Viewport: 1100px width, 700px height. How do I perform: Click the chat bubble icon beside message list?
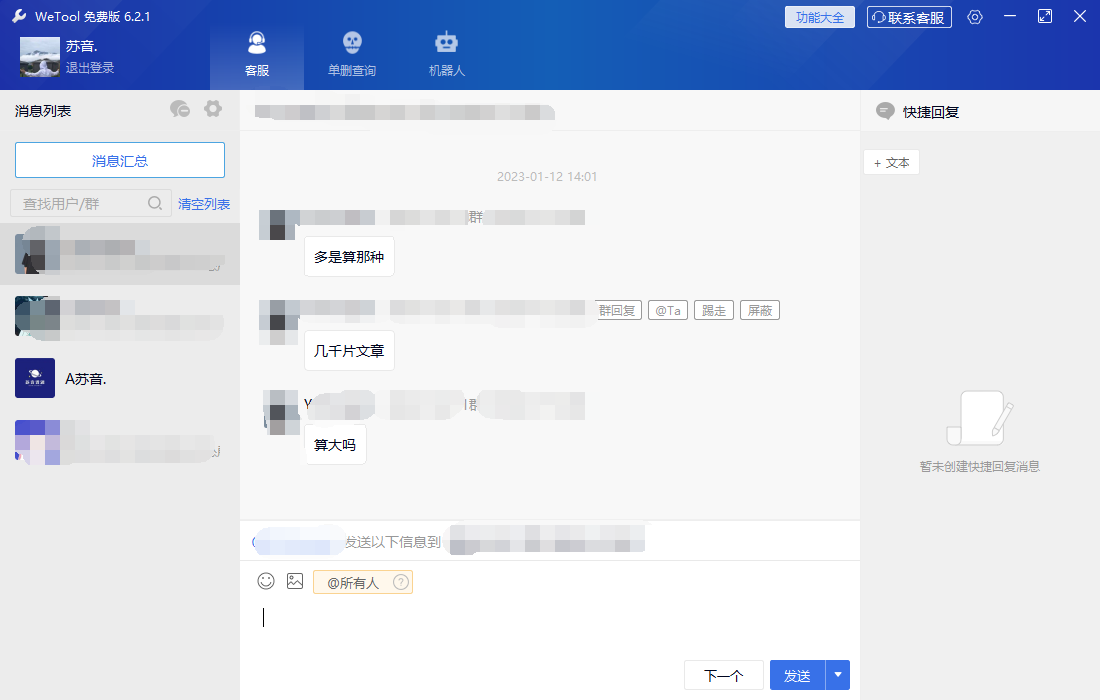180,109
